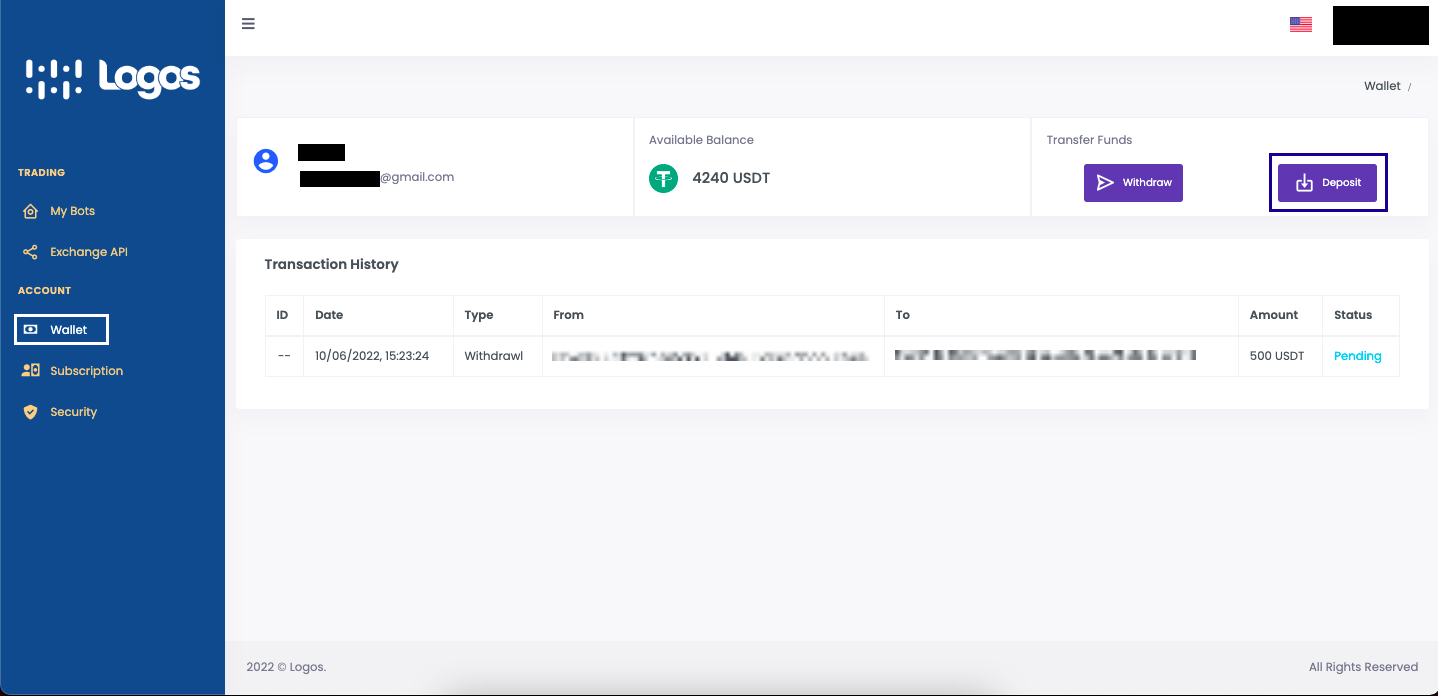Click the Date column header
The image size is (1438, 696).
pyautogui.click(x=329, y=315)
